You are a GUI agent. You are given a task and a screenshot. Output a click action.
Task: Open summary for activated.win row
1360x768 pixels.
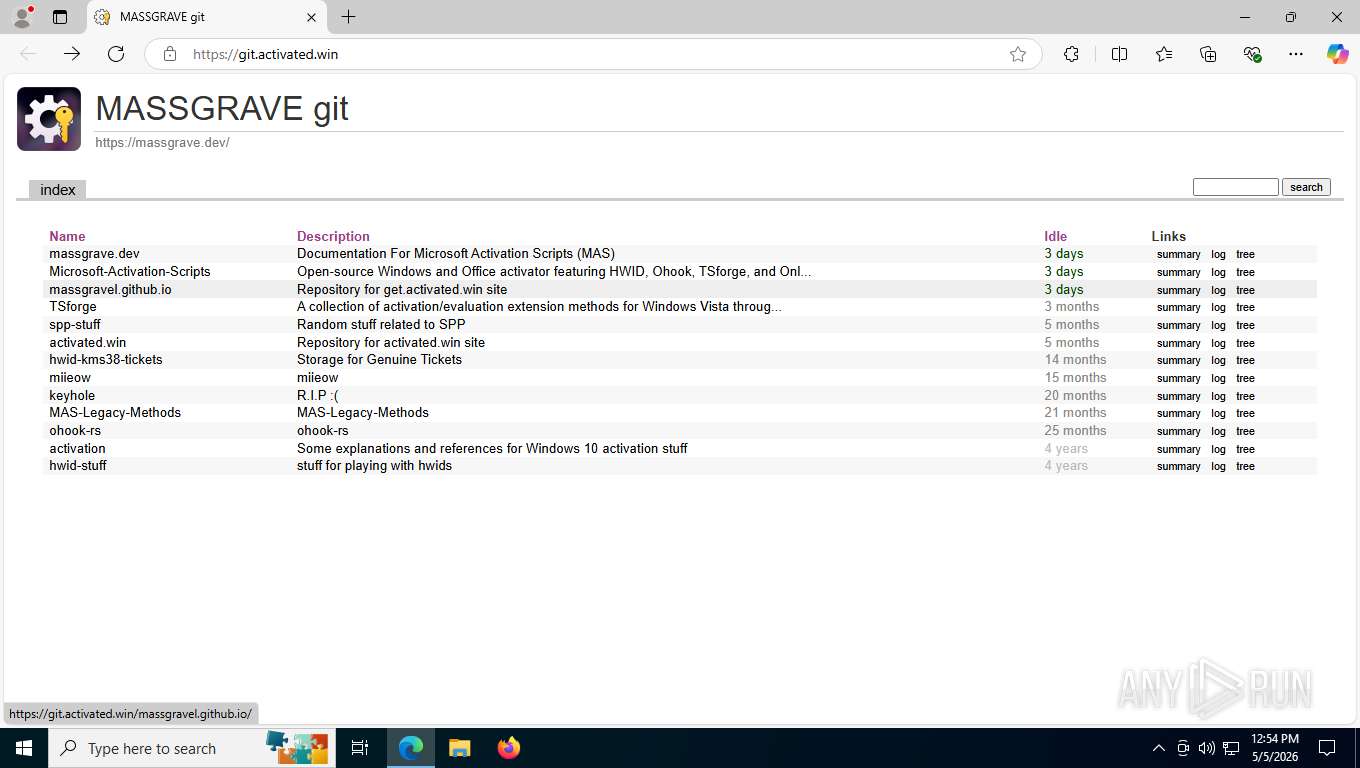pyautogui.click(x=1178, y=343)
